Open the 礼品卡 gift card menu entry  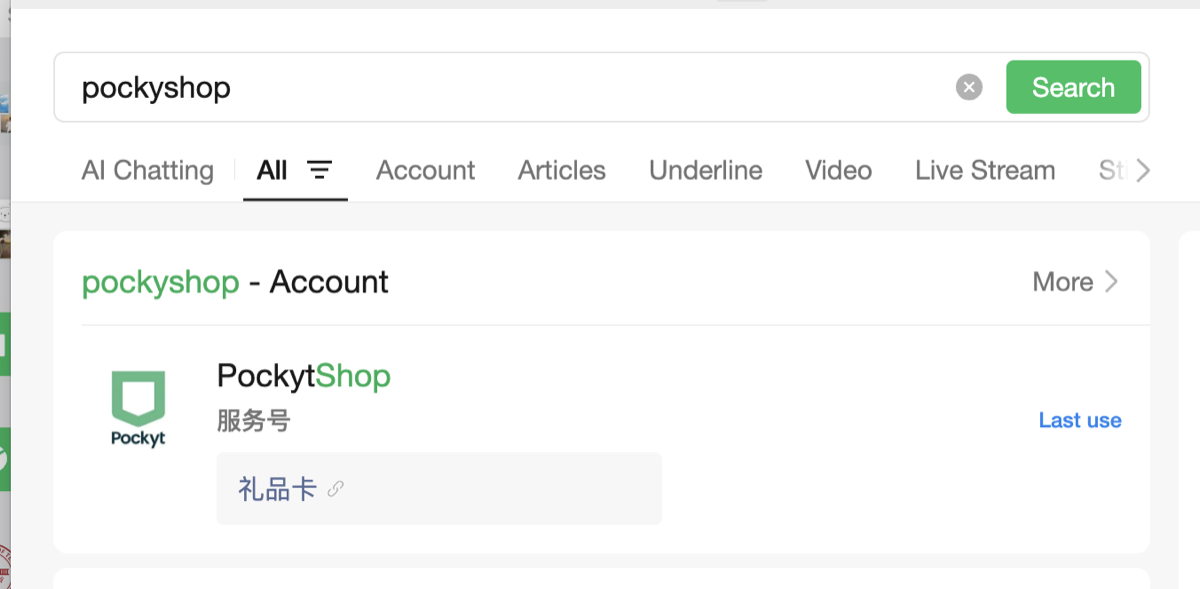[439, 489]
